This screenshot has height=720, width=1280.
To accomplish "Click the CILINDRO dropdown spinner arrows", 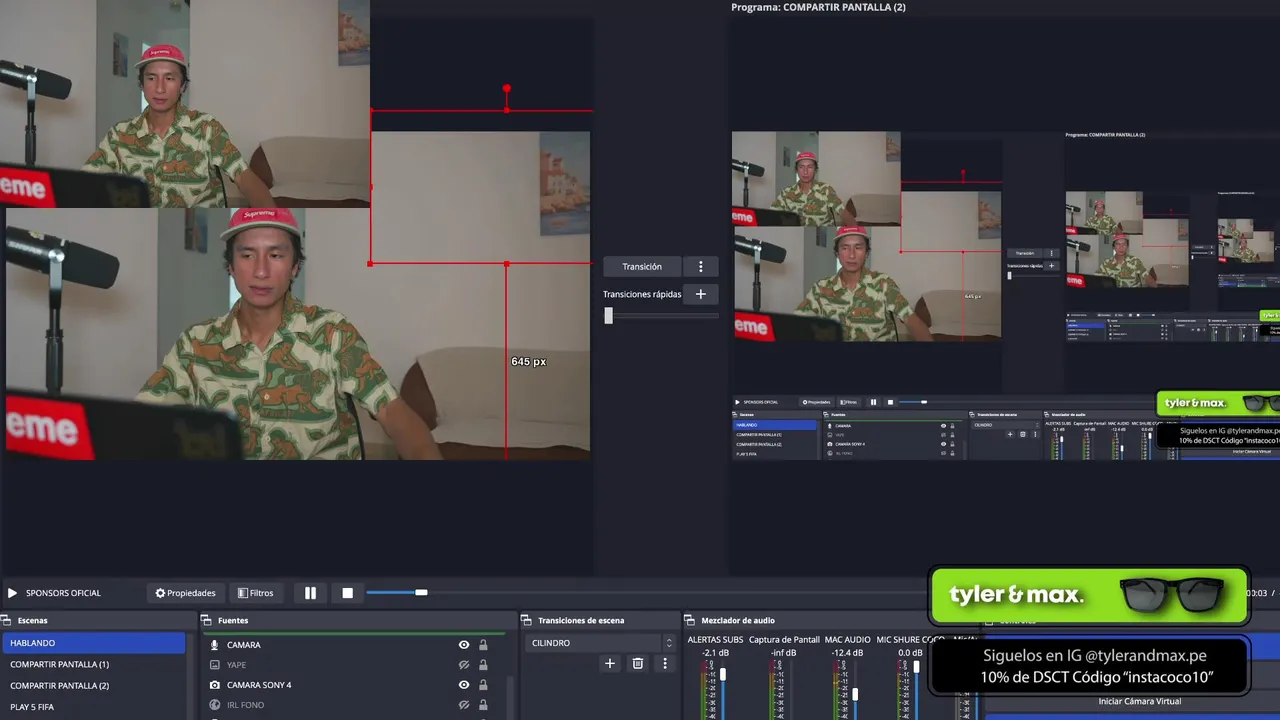I will click(x=669, y=643).
